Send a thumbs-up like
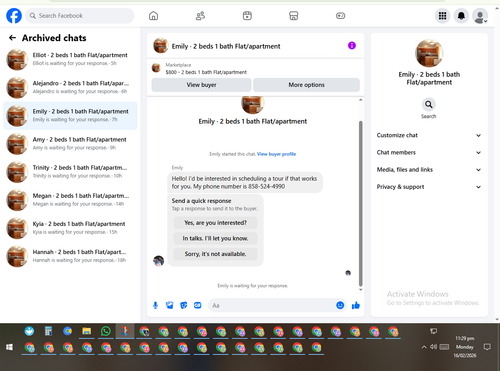 (x=356, y=305)
